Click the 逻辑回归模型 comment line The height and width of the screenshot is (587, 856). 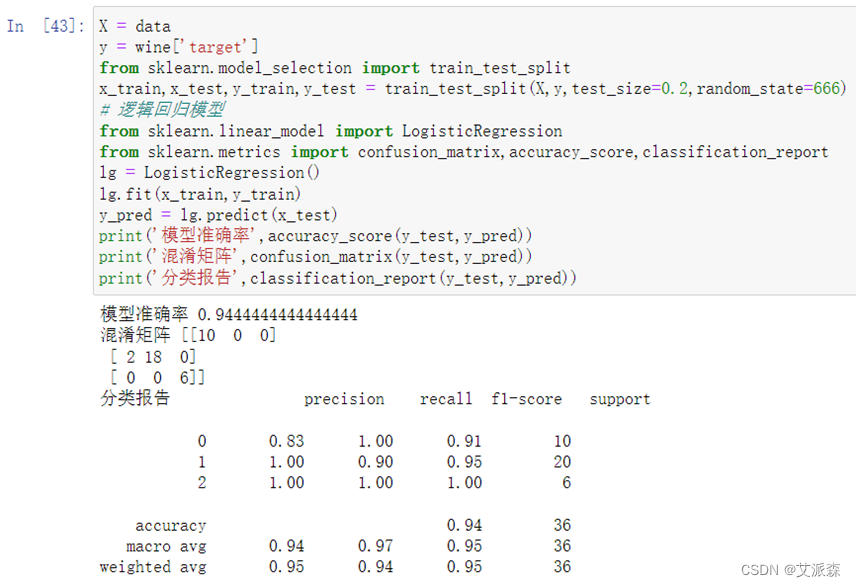tap(162, 110)
